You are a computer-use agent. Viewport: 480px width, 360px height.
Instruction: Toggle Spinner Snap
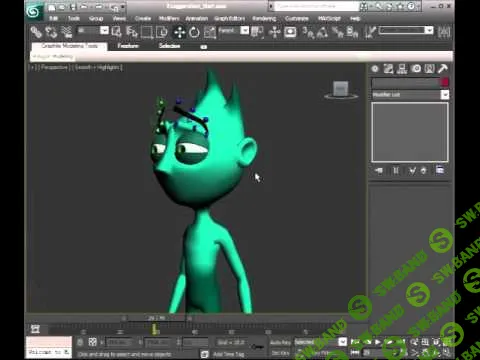pyautogui.click(x=352, y=32)
